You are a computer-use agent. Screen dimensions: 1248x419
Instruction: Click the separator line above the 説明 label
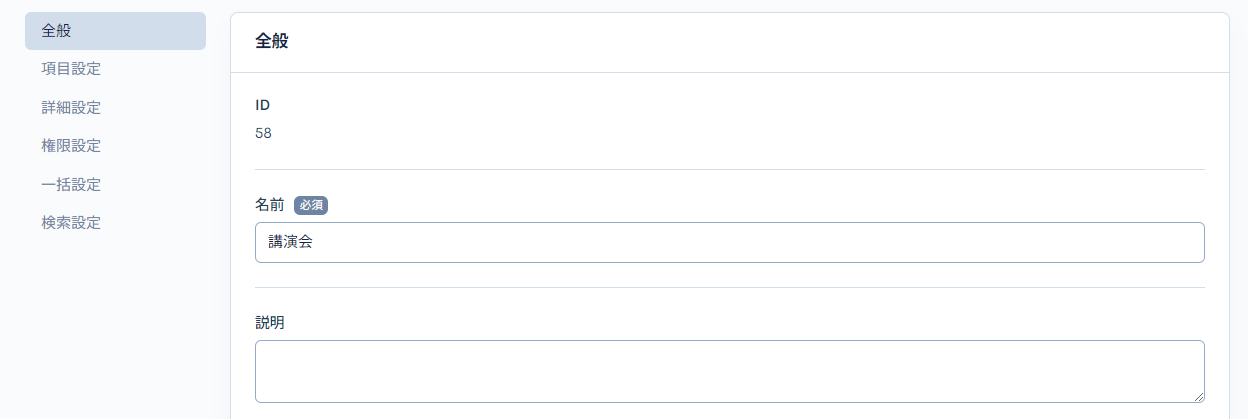coord(729,288)
